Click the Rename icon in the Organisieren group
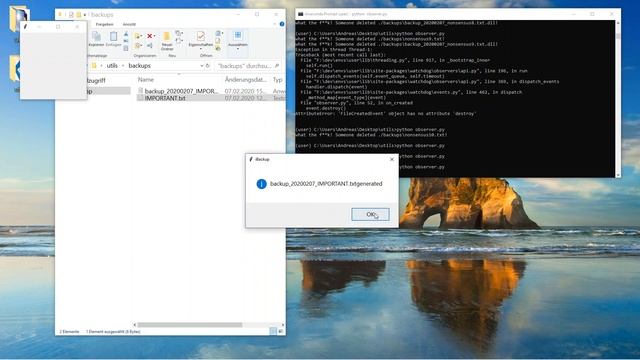This screenshot has height=360, width=640. (x=149, y=46)
